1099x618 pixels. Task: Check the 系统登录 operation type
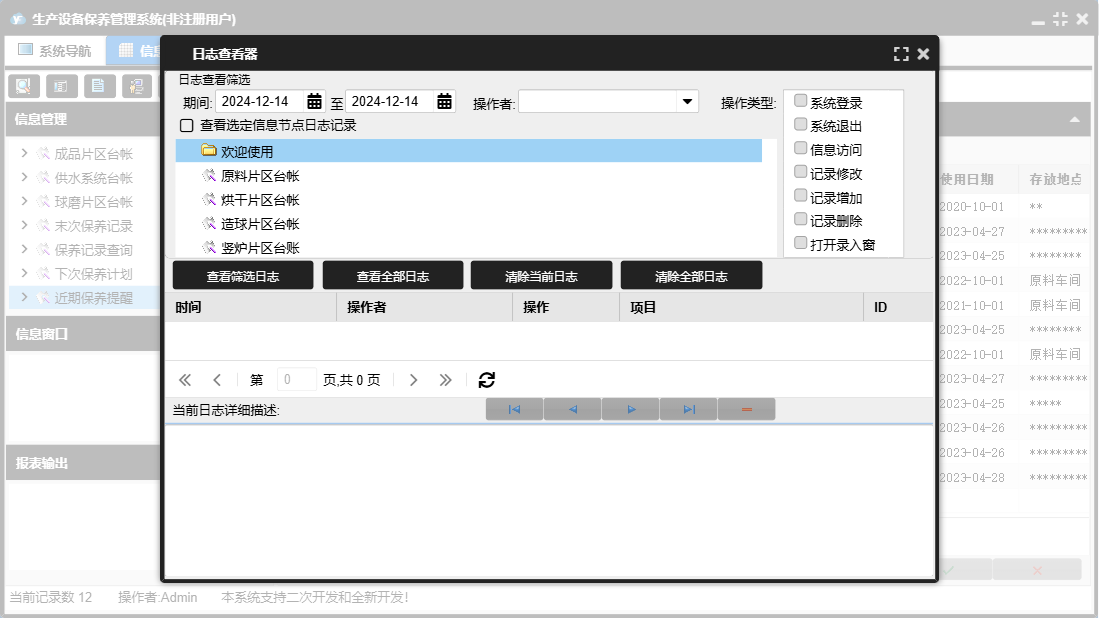pyautogui.click(x=801, y=101)
